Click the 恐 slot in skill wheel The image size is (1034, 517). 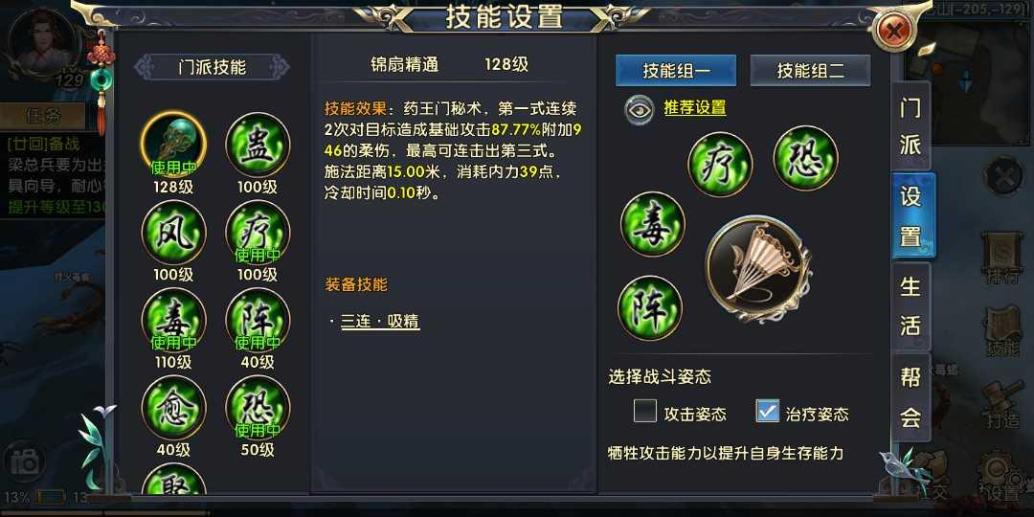click(806, 158)
